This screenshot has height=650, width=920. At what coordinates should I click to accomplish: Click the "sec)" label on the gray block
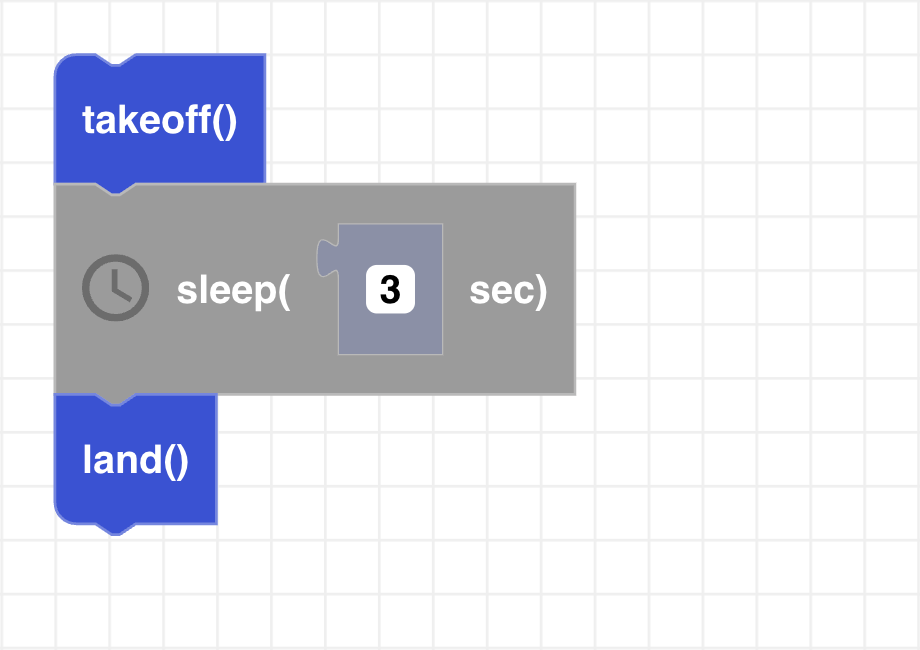(x=508, y=290)
